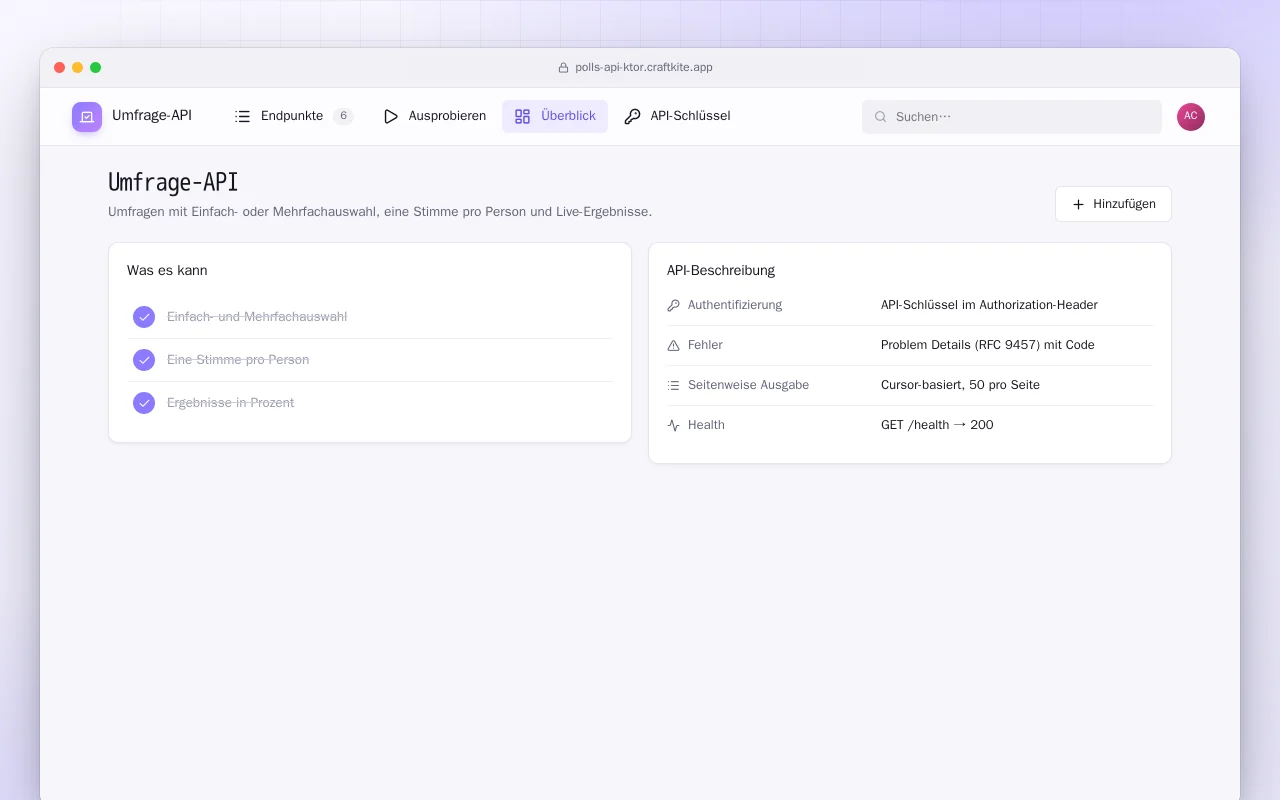This screenshot has width=1280, height=800.
Task: Click the Endpunkte list icon
Action: coord(243,116)
